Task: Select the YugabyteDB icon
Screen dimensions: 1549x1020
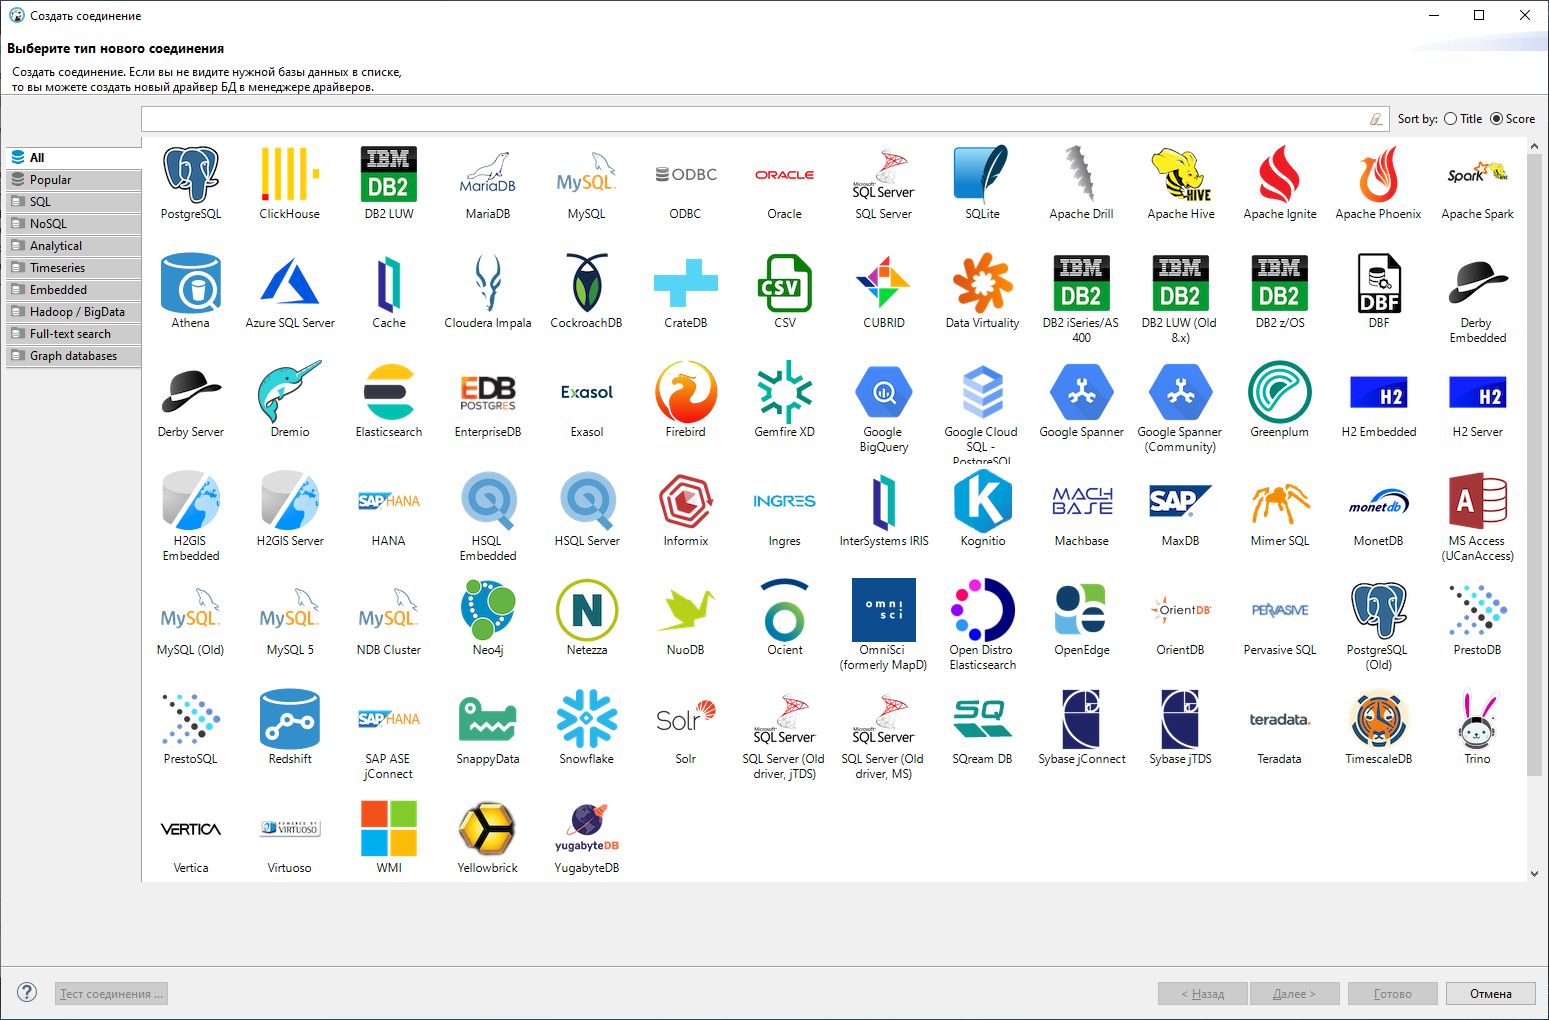Action: pyautogui.click(x=587, y=829)
